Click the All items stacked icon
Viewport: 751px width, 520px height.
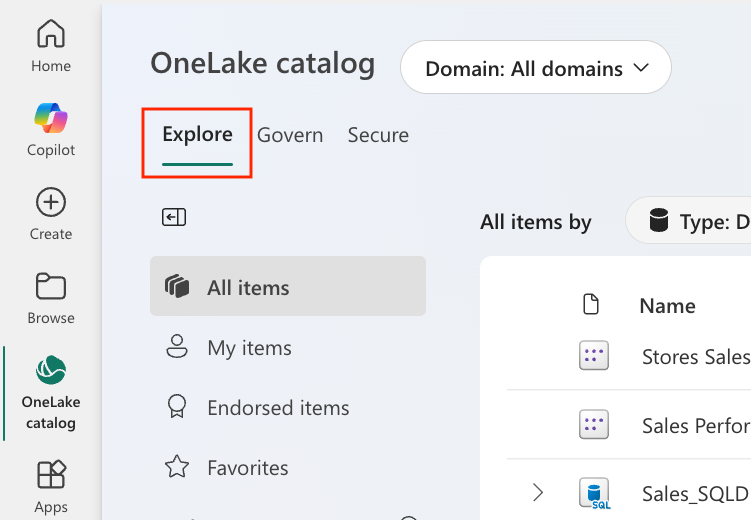coord(177,287)
